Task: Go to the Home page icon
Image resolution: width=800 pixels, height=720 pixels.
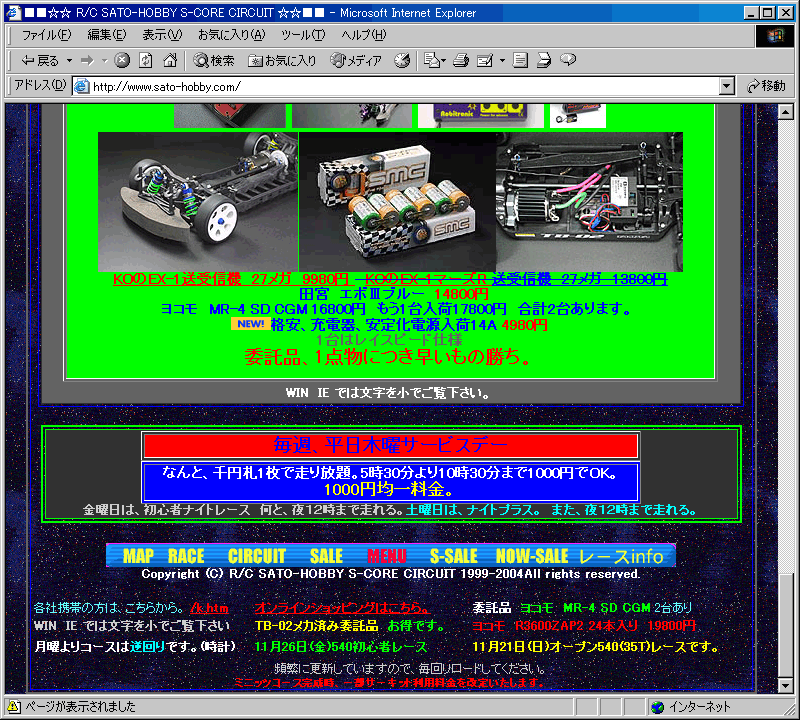Action: [x=170, y=61]
